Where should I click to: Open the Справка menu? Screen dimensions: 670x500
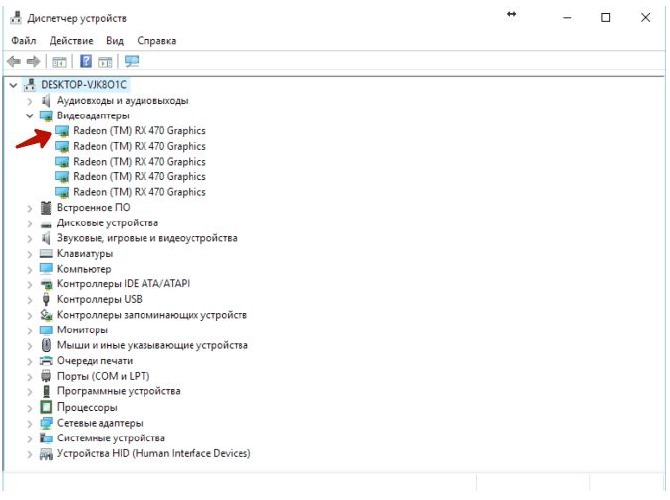pyautogui.click(x=156, y=41)
